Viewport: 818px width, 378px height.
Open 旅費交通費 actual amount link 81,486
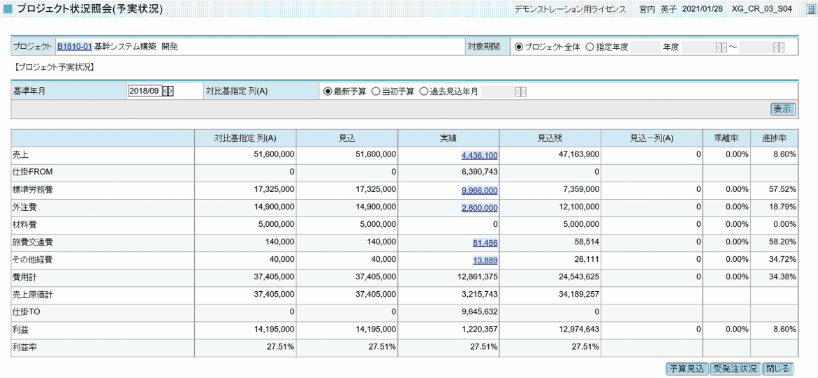click(486, 243)
